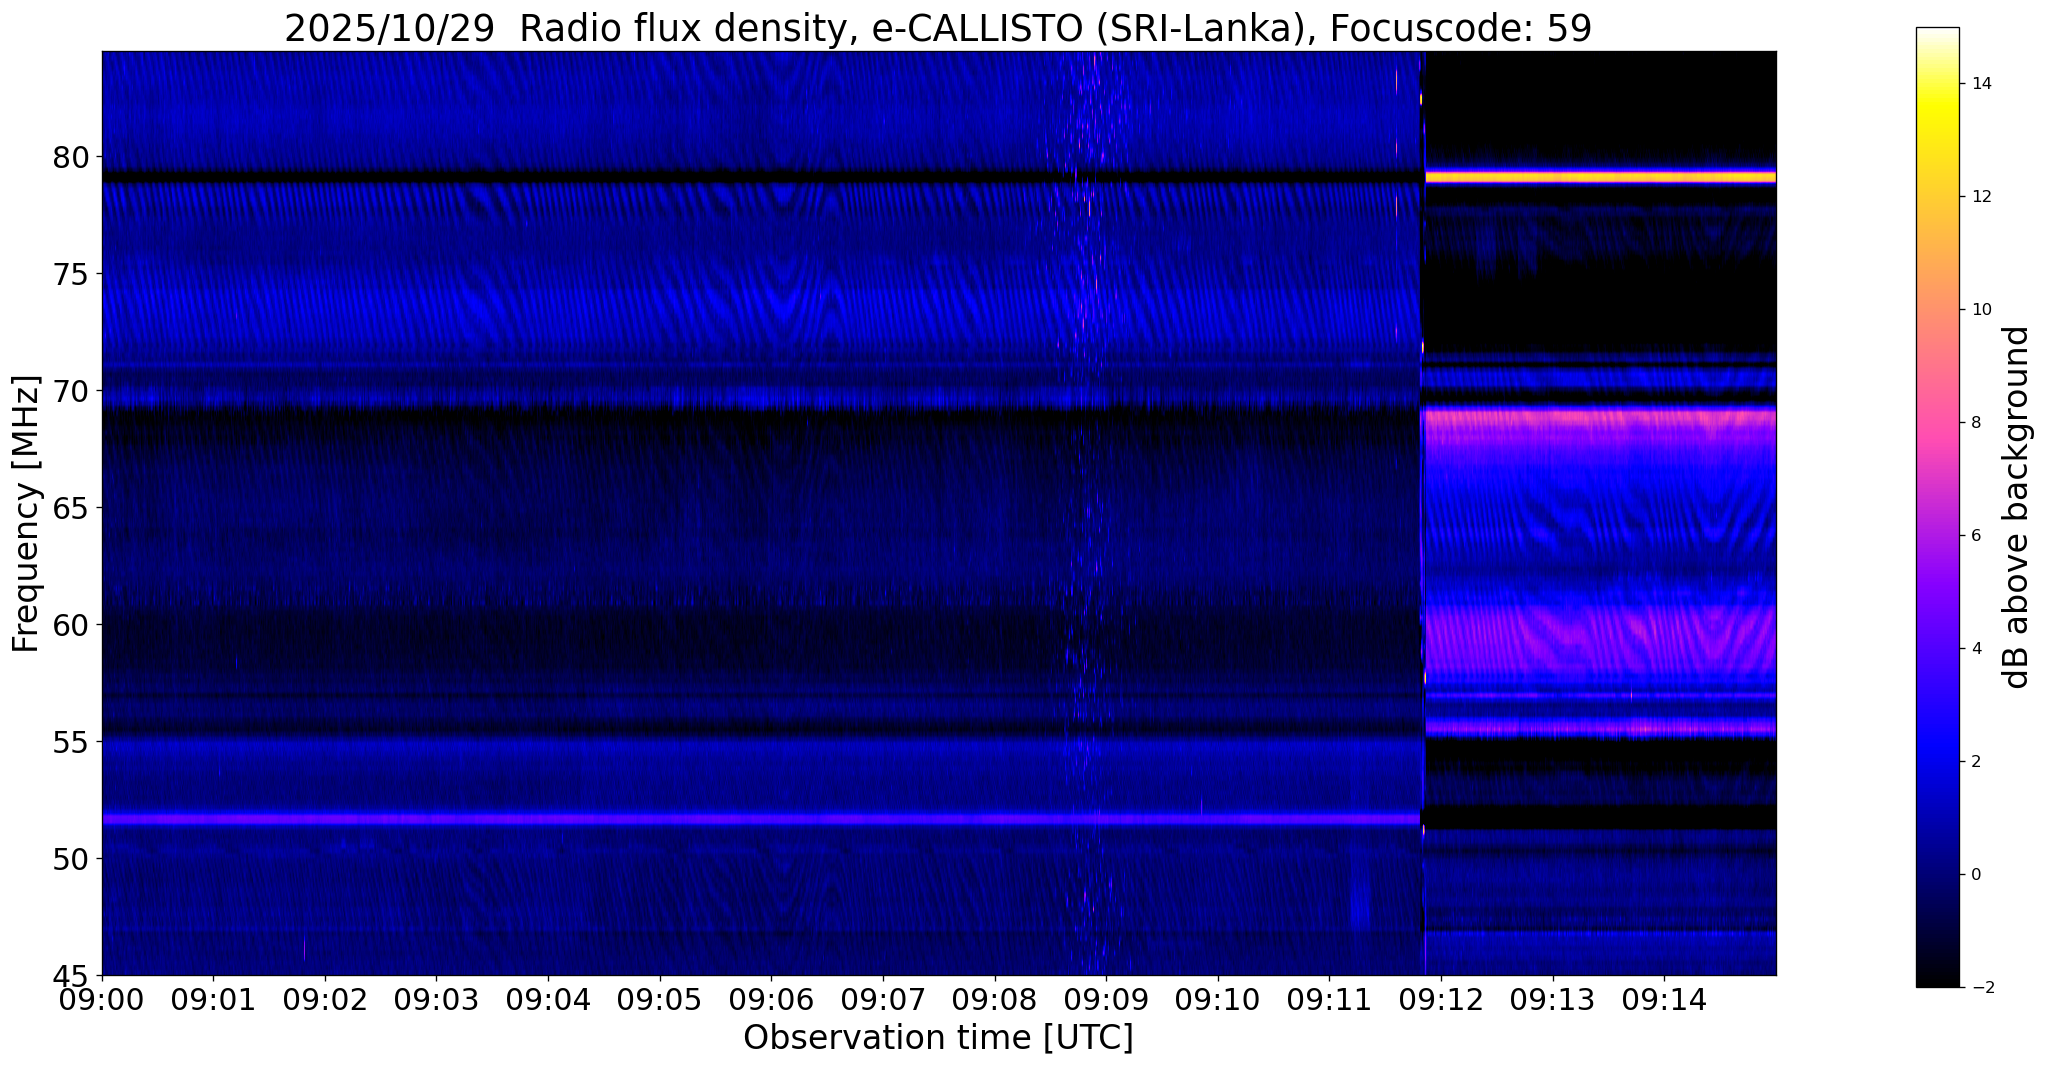Viewport: 2047px width, 1067px height.
Task: Click the 75 MHz frequency tick label
Action: click(x=71, y=274)
